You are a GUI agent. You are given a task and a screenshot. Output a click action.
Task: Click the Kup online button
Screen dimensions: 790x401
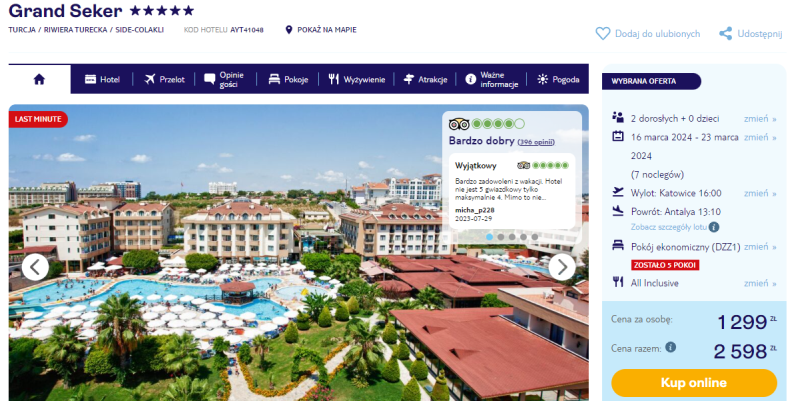694,383
